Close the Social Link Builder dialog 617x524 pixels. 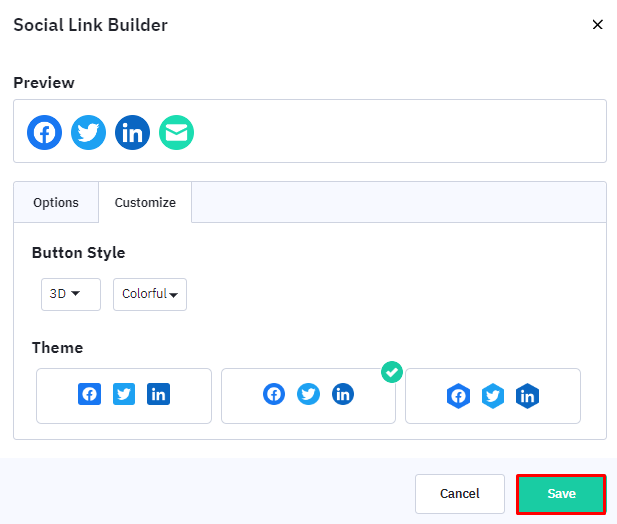click(x=598, y=25)
